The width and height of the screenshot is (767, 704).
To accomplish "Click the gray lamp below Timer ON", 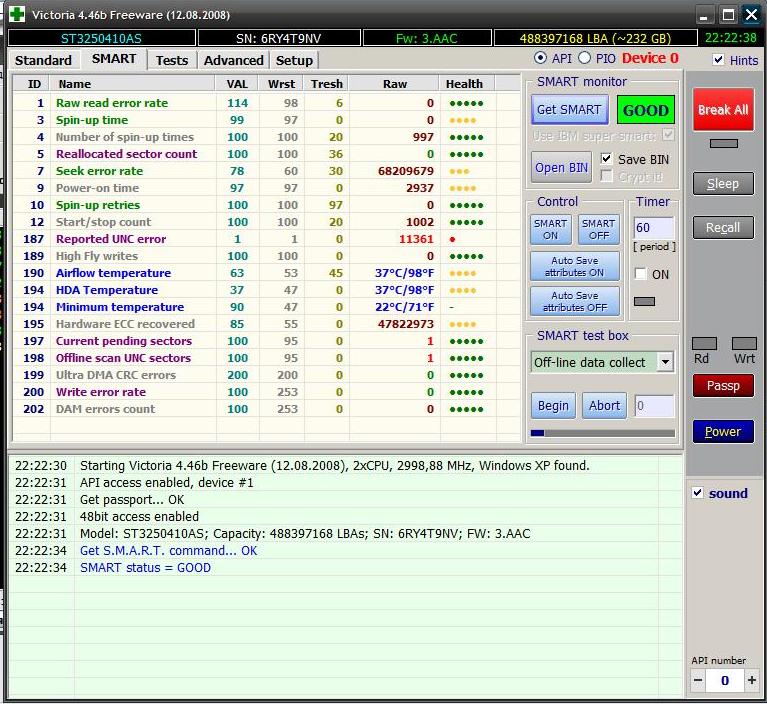I will pyautogui.click(x=644, y=301).
